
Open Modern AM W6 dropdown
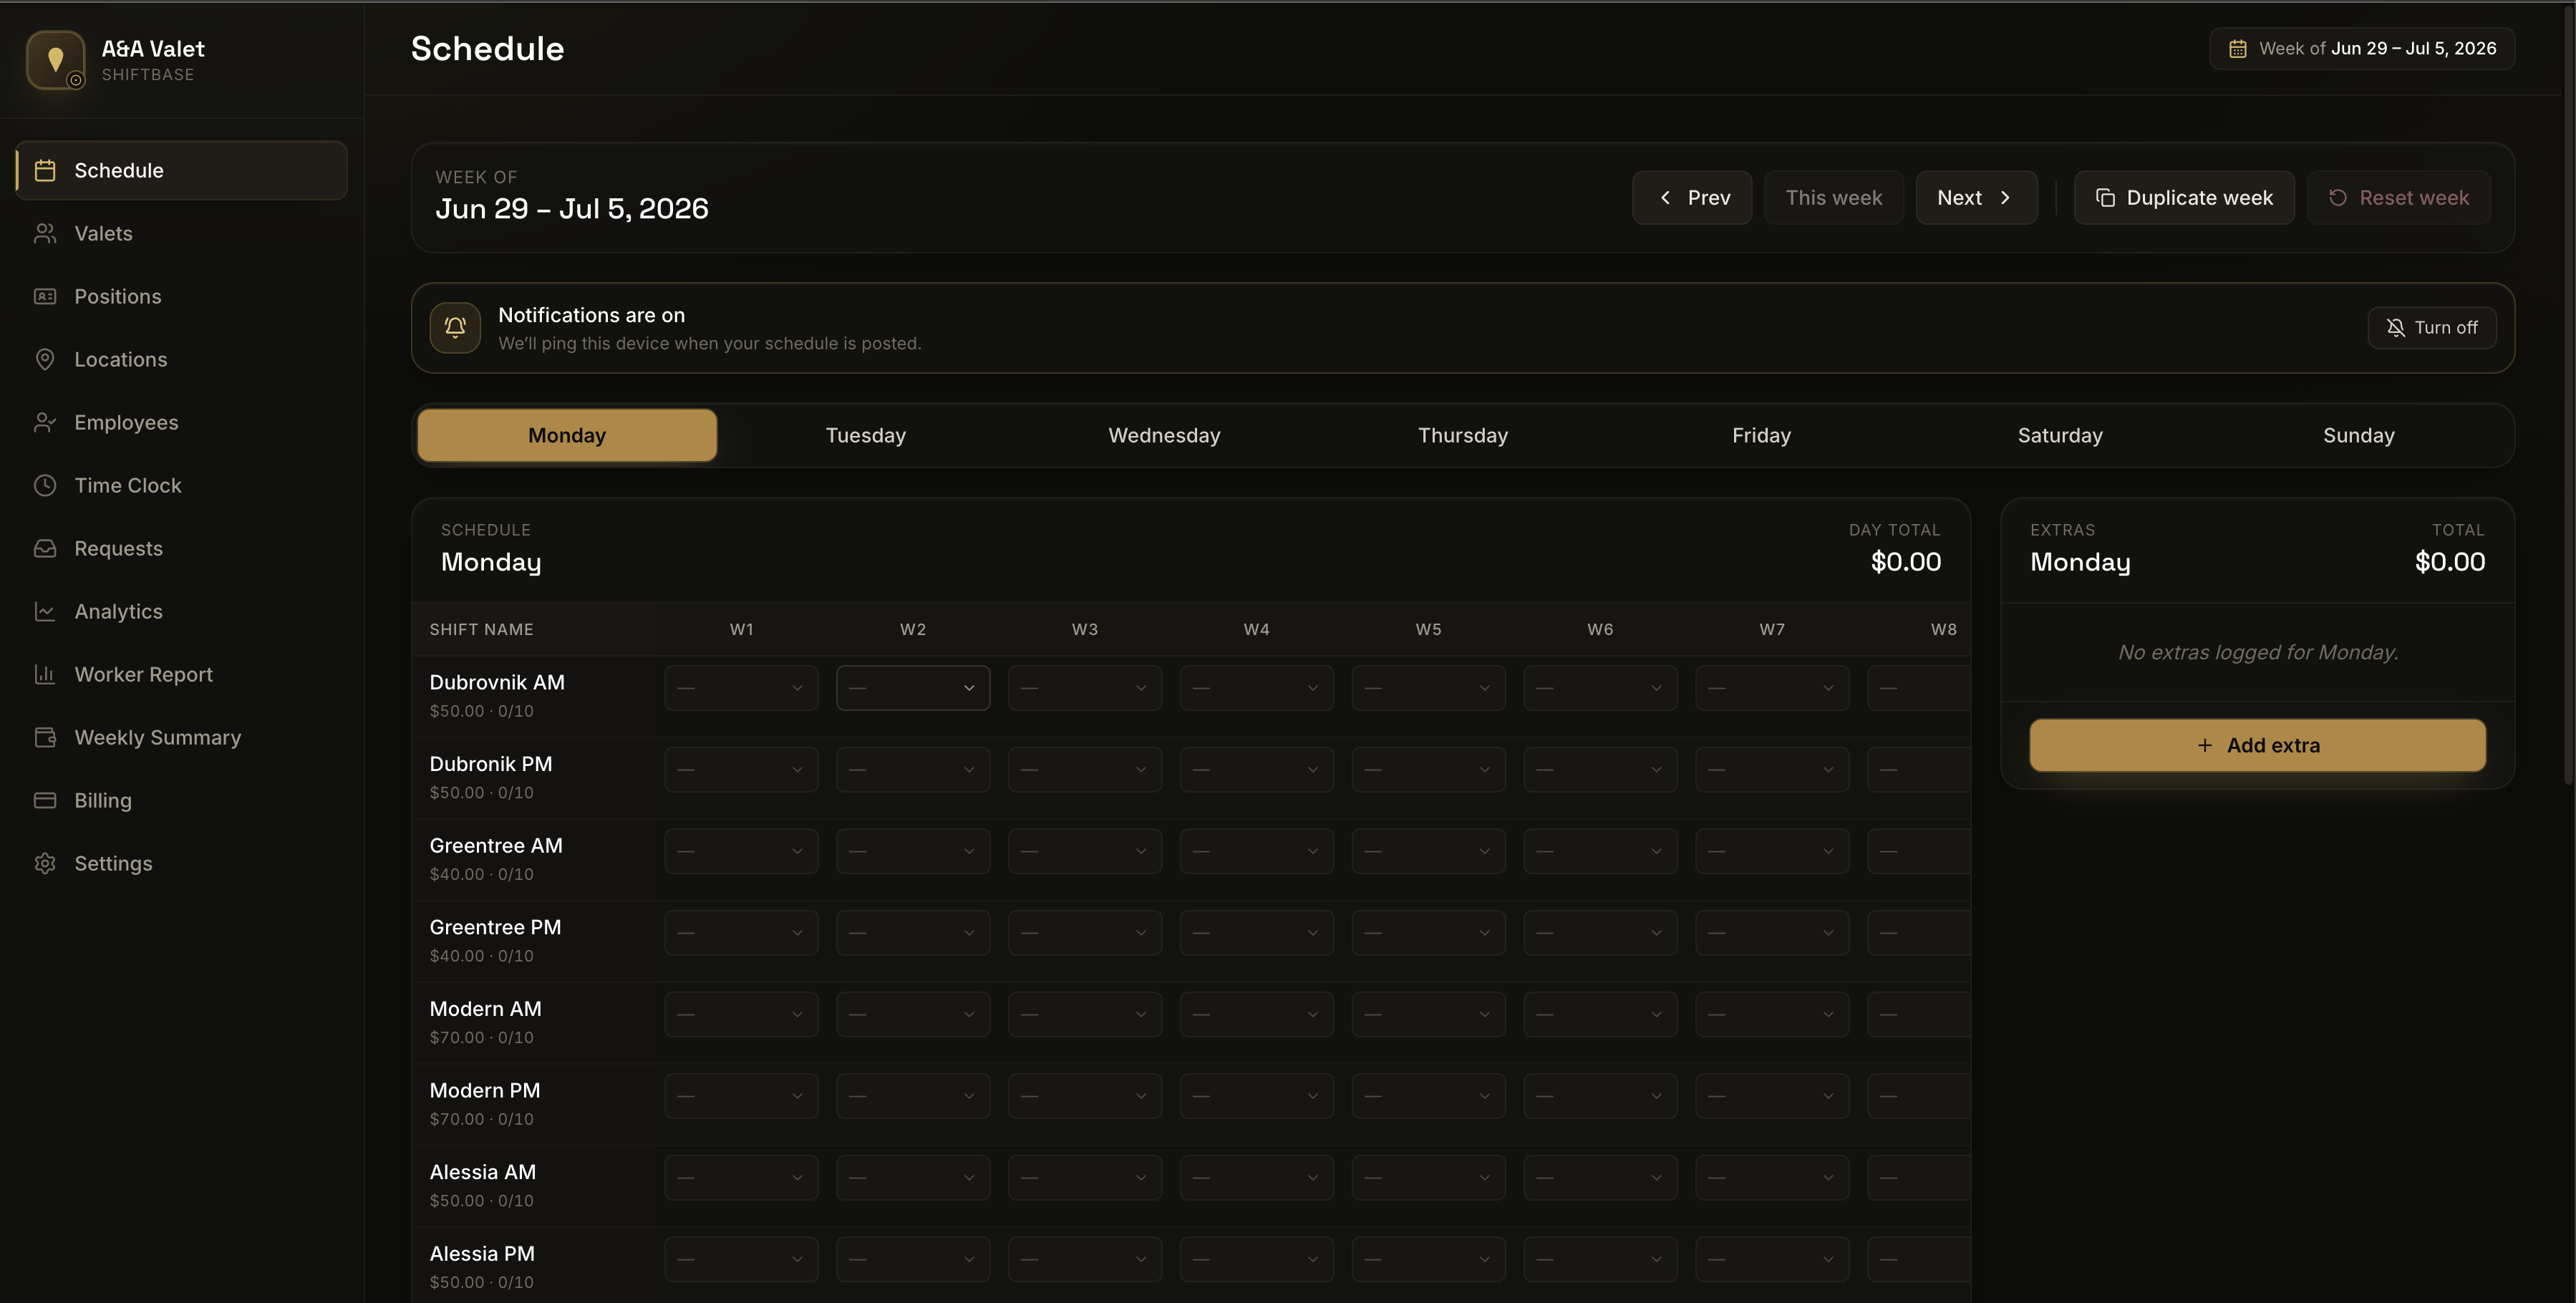point(1601,1014)
